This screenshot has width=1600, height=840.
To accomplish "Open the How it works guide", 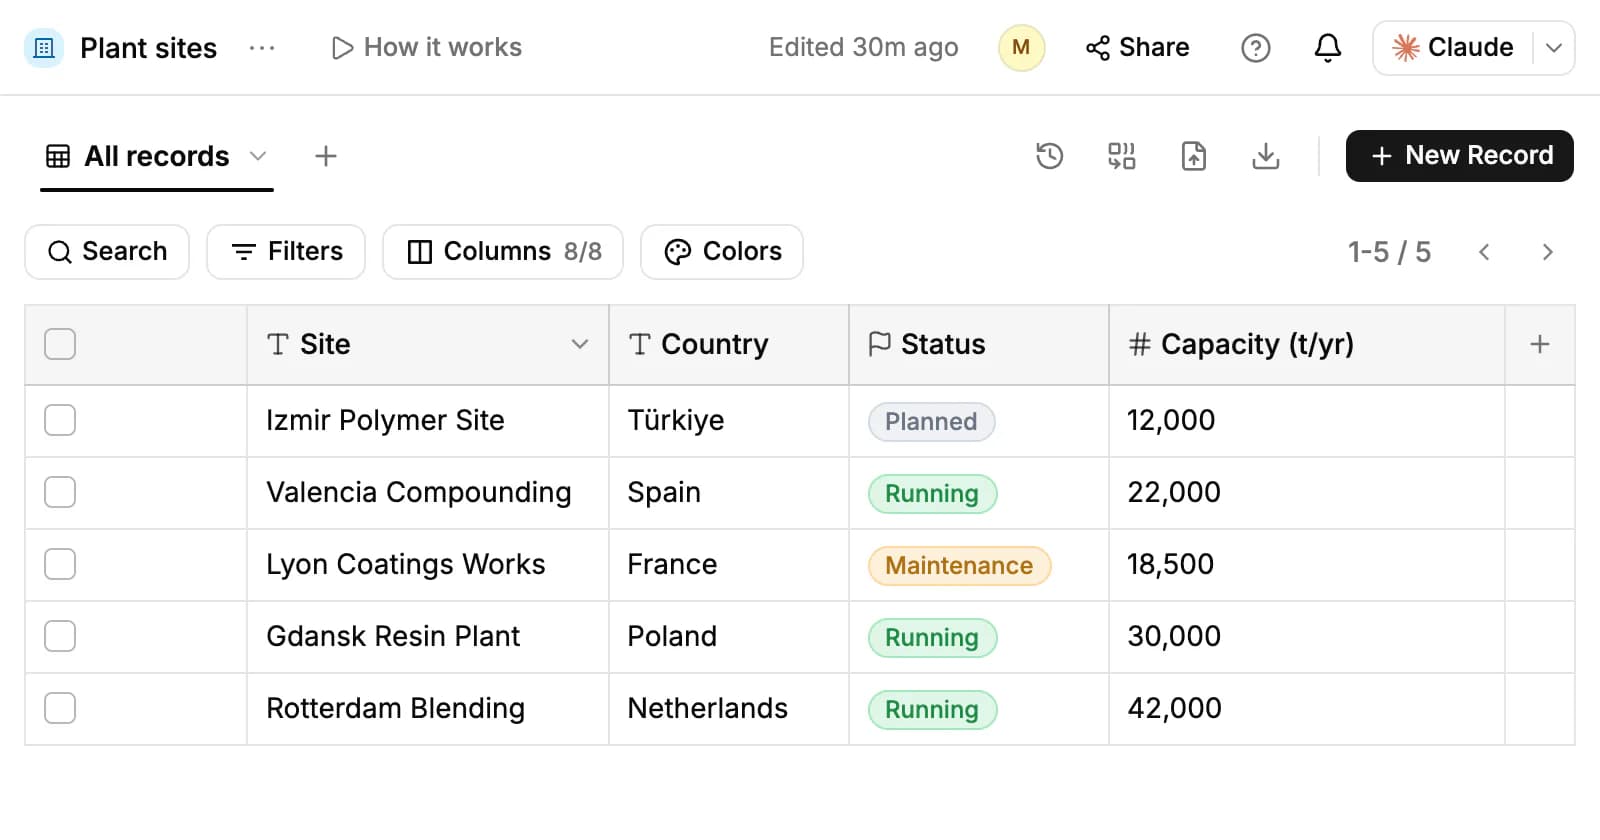I will pos(426,48).
